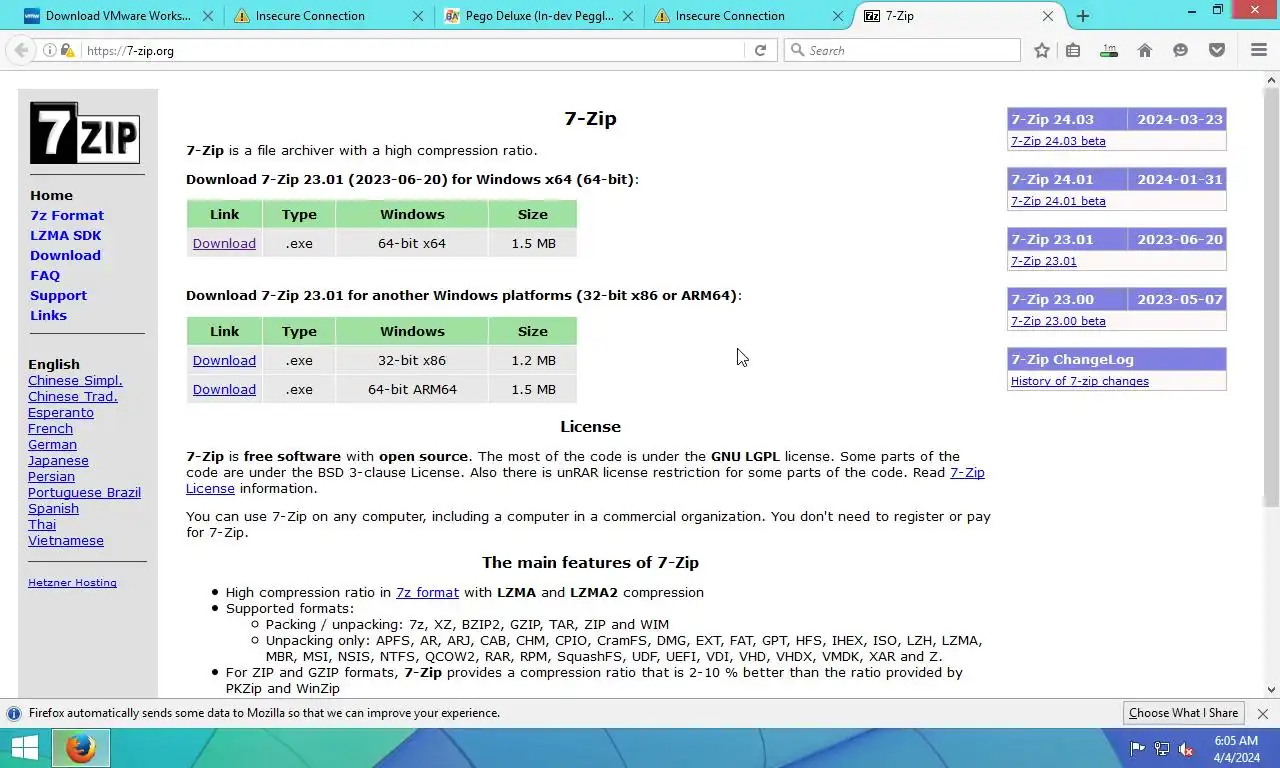Switch language to Portuguese Brazil
The width and height of the screenshot is (1280, 768).
[84, 492]
